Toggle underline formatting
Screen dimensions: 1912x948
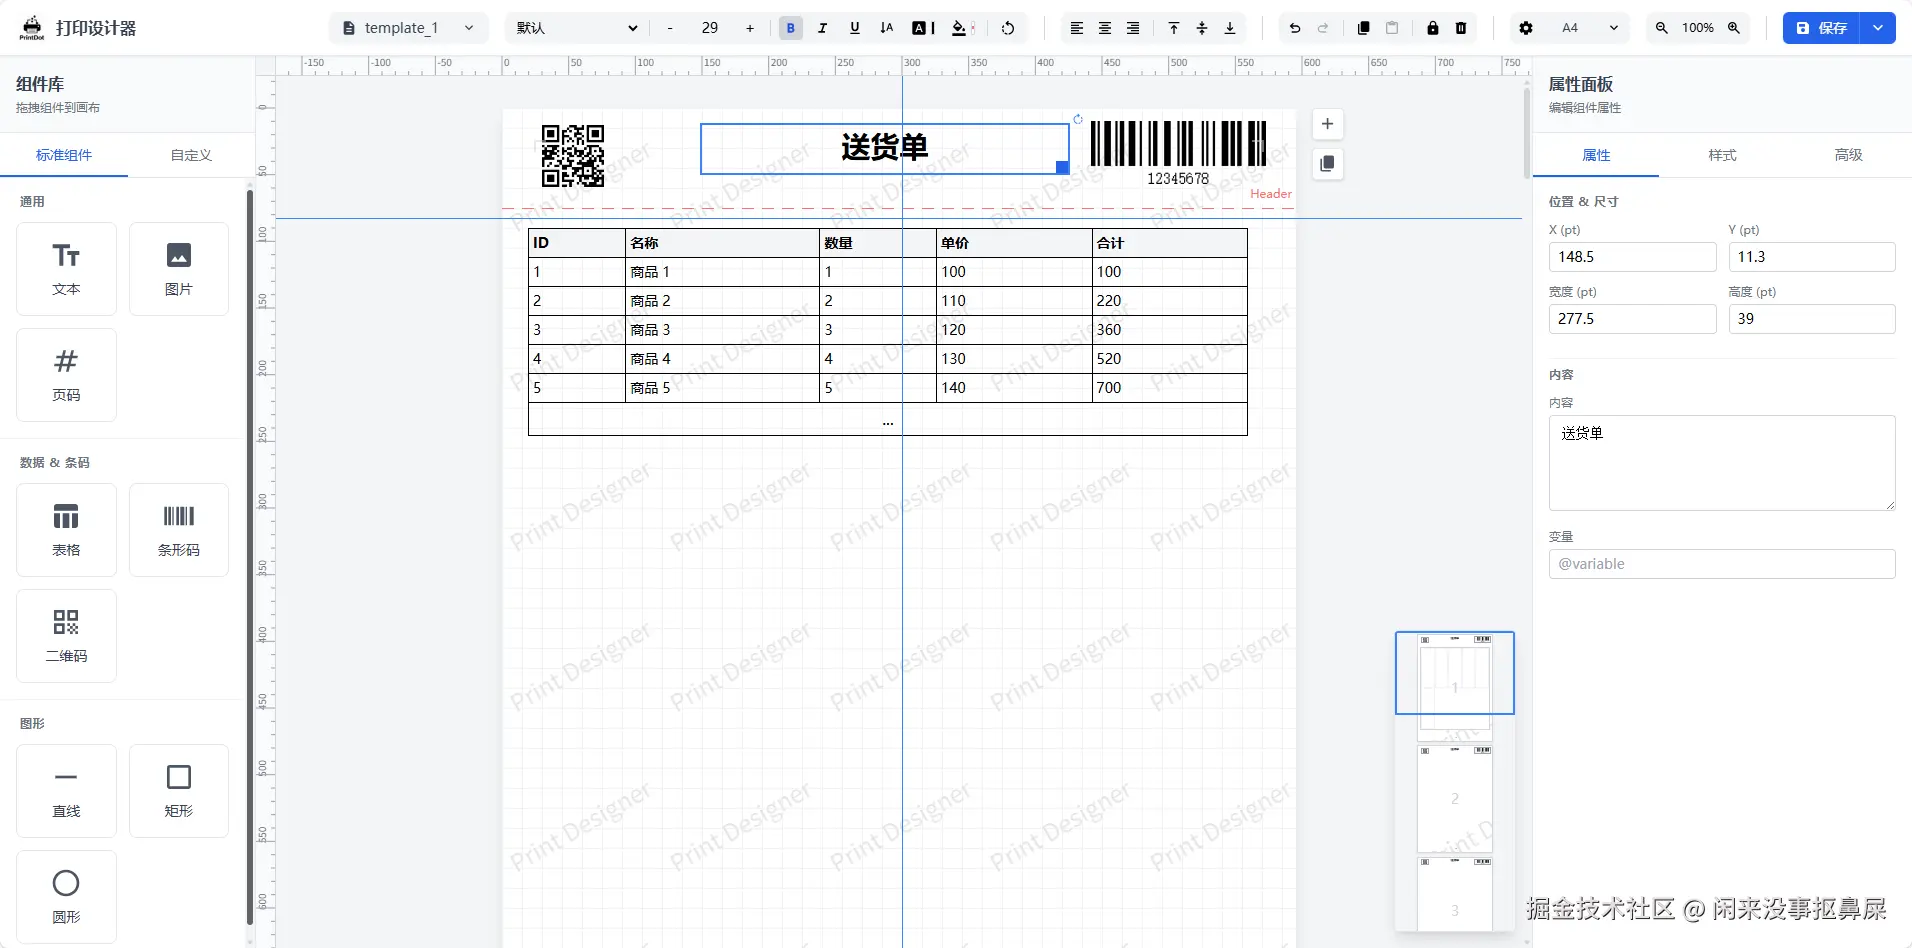coord(854,28)
